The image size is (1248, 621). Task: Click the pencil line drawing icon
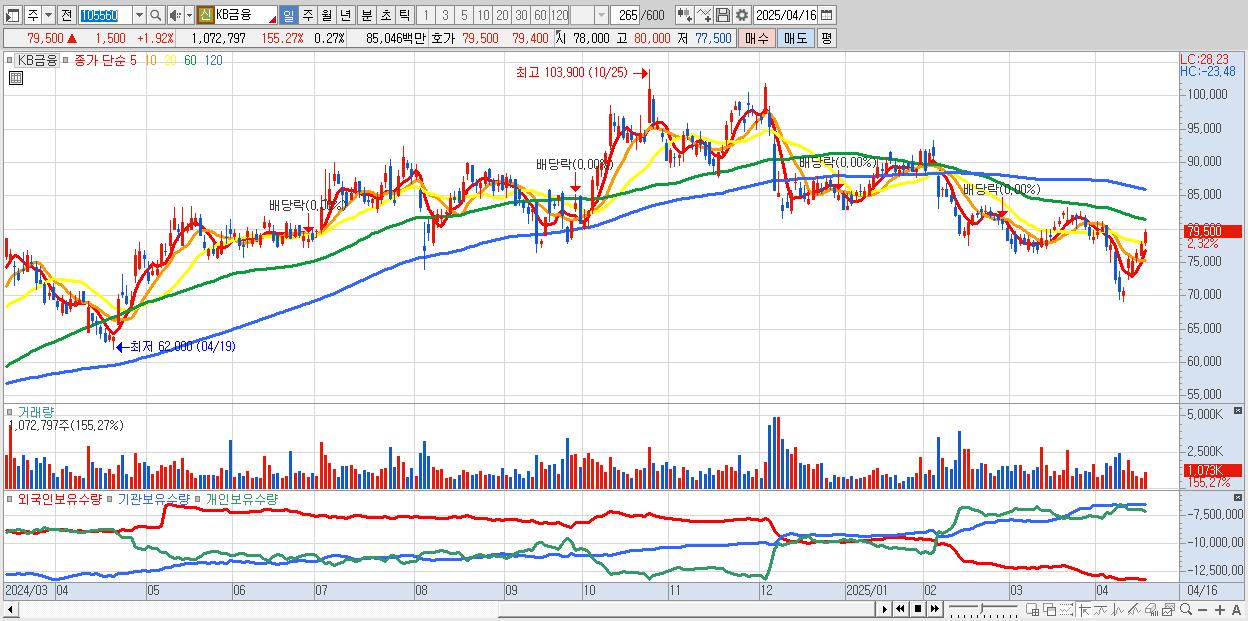coord(1134,610)
